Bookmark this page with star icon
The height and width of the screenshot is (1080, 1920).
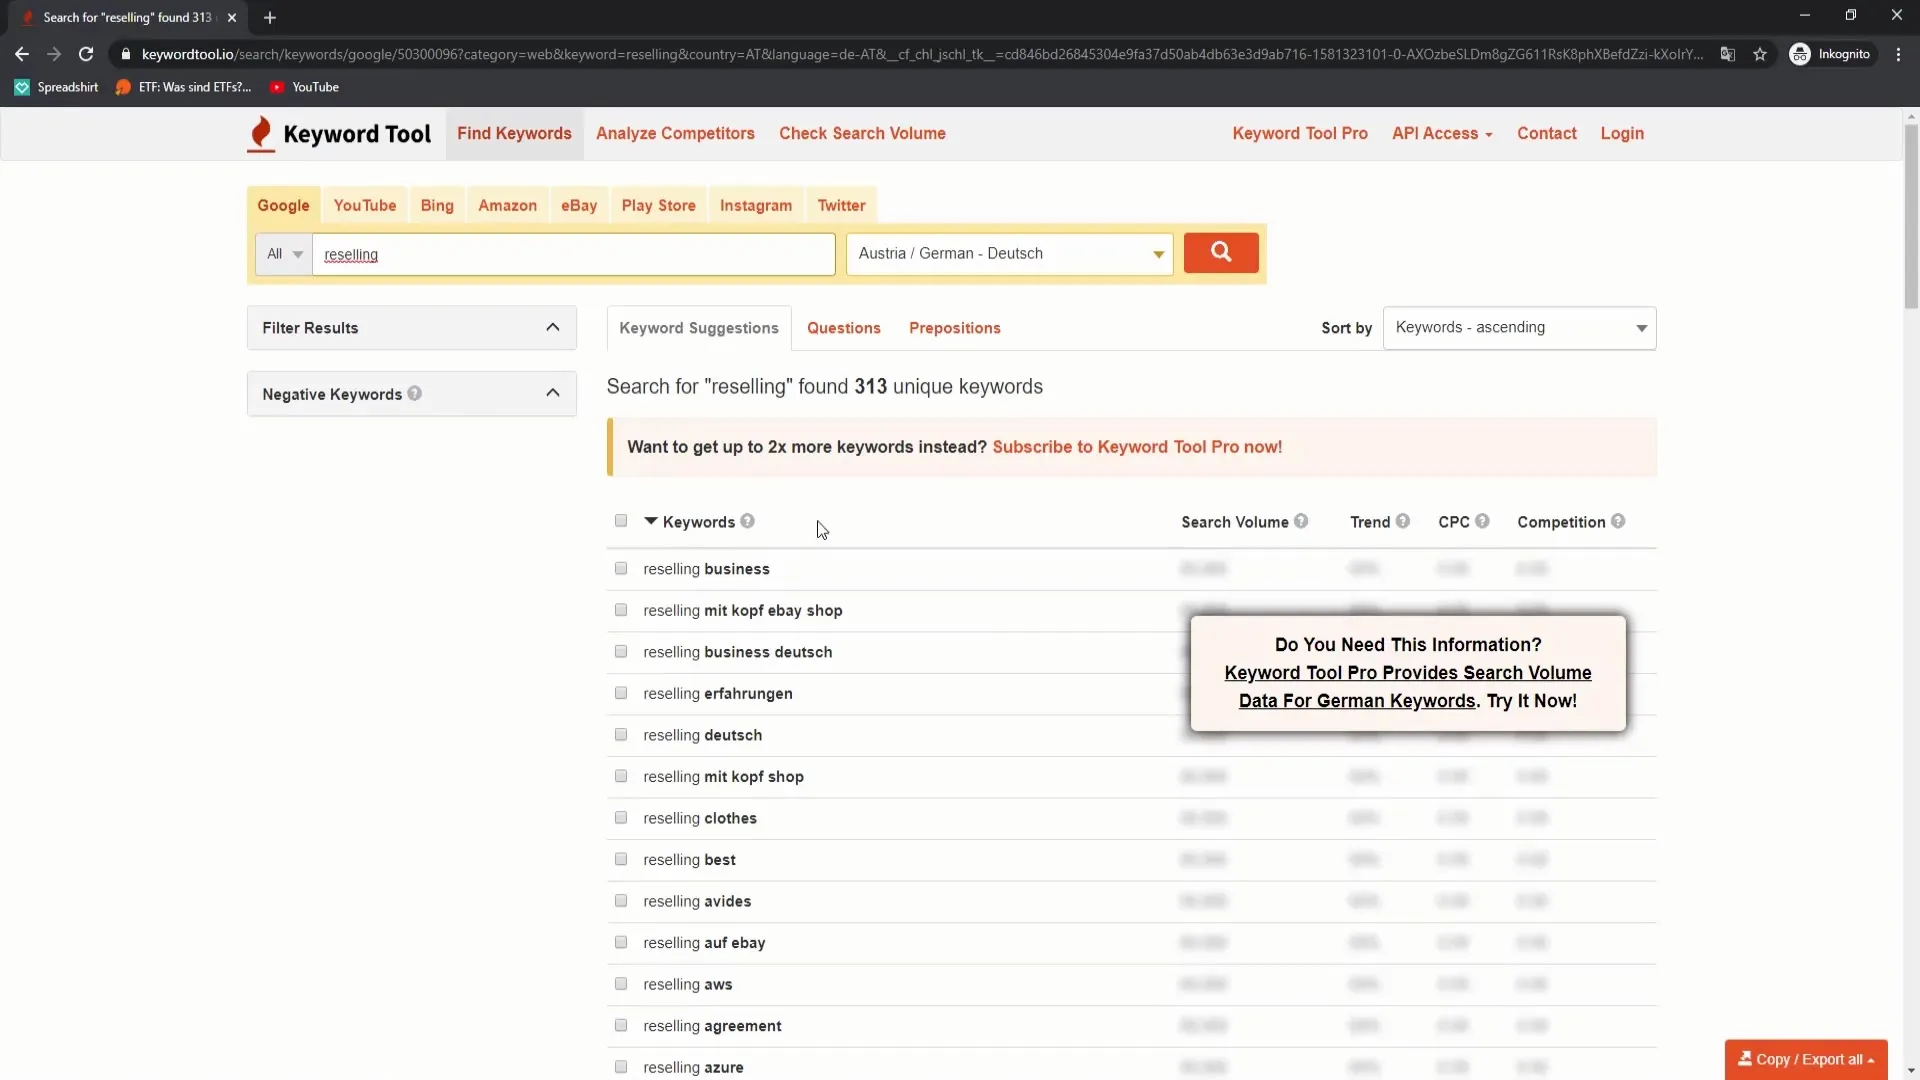tap(1760, 54)
